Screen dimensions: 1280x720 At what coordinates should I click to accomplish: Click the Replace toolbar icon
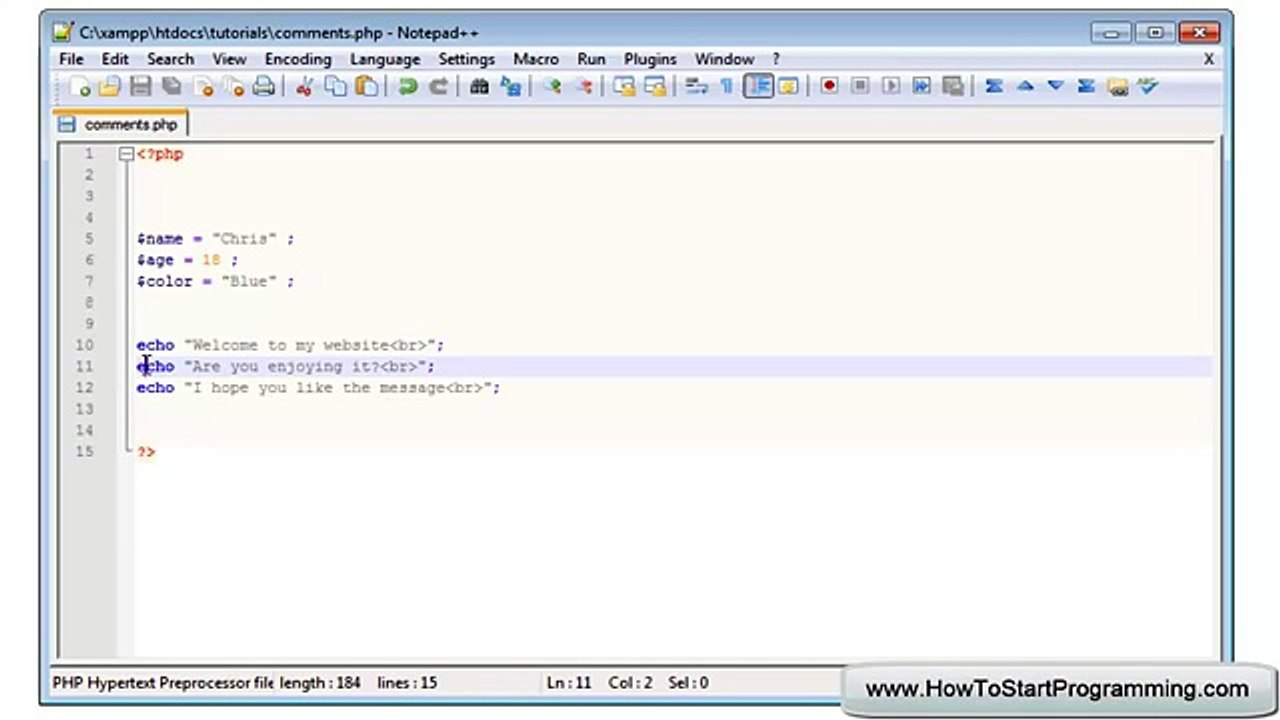(511, 87)
